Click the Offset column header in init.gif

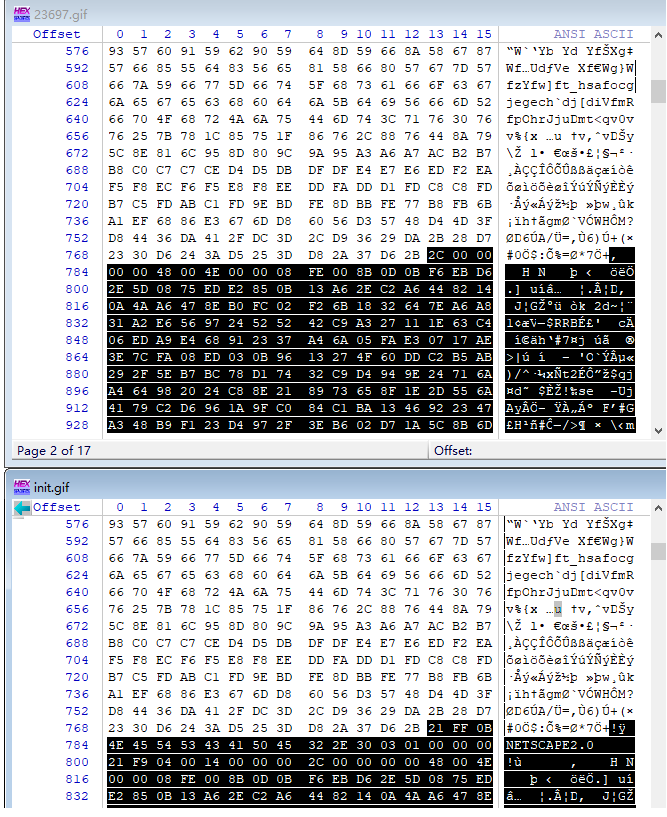coord(56,507)
